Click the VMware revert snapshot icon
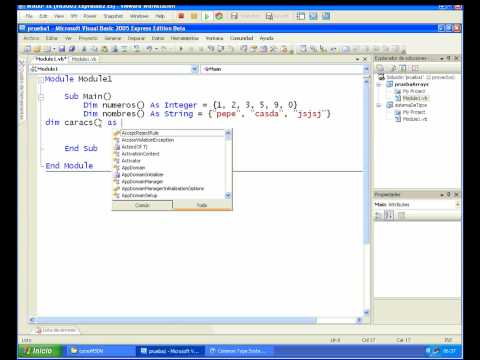480x360 pixels. pos(269,16)
